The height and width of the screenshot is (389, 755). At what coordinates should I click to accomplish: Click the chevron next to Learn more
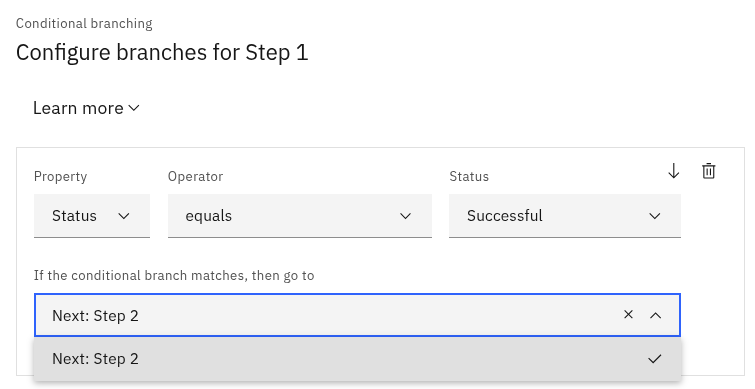click(134, 108)
